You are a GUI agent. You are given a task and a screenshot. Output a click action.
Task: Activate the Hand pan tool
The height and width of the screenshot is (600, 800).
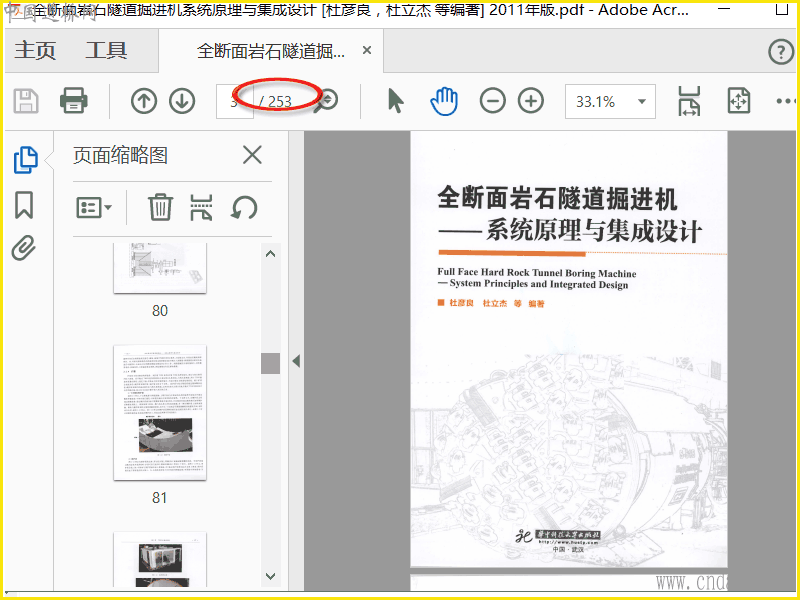coord(444,101)
